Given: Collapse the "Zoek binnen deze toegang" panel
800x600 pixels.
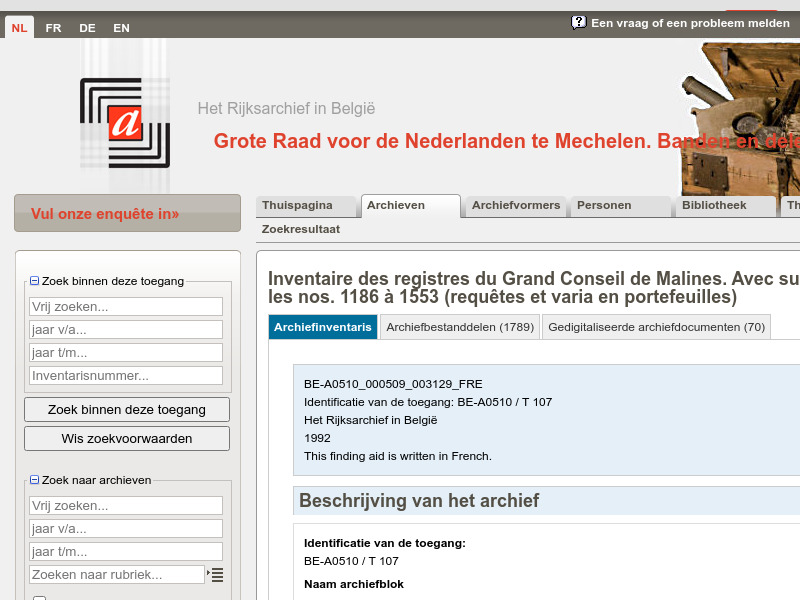Looking at the screenshot, I should coord(34,281).
